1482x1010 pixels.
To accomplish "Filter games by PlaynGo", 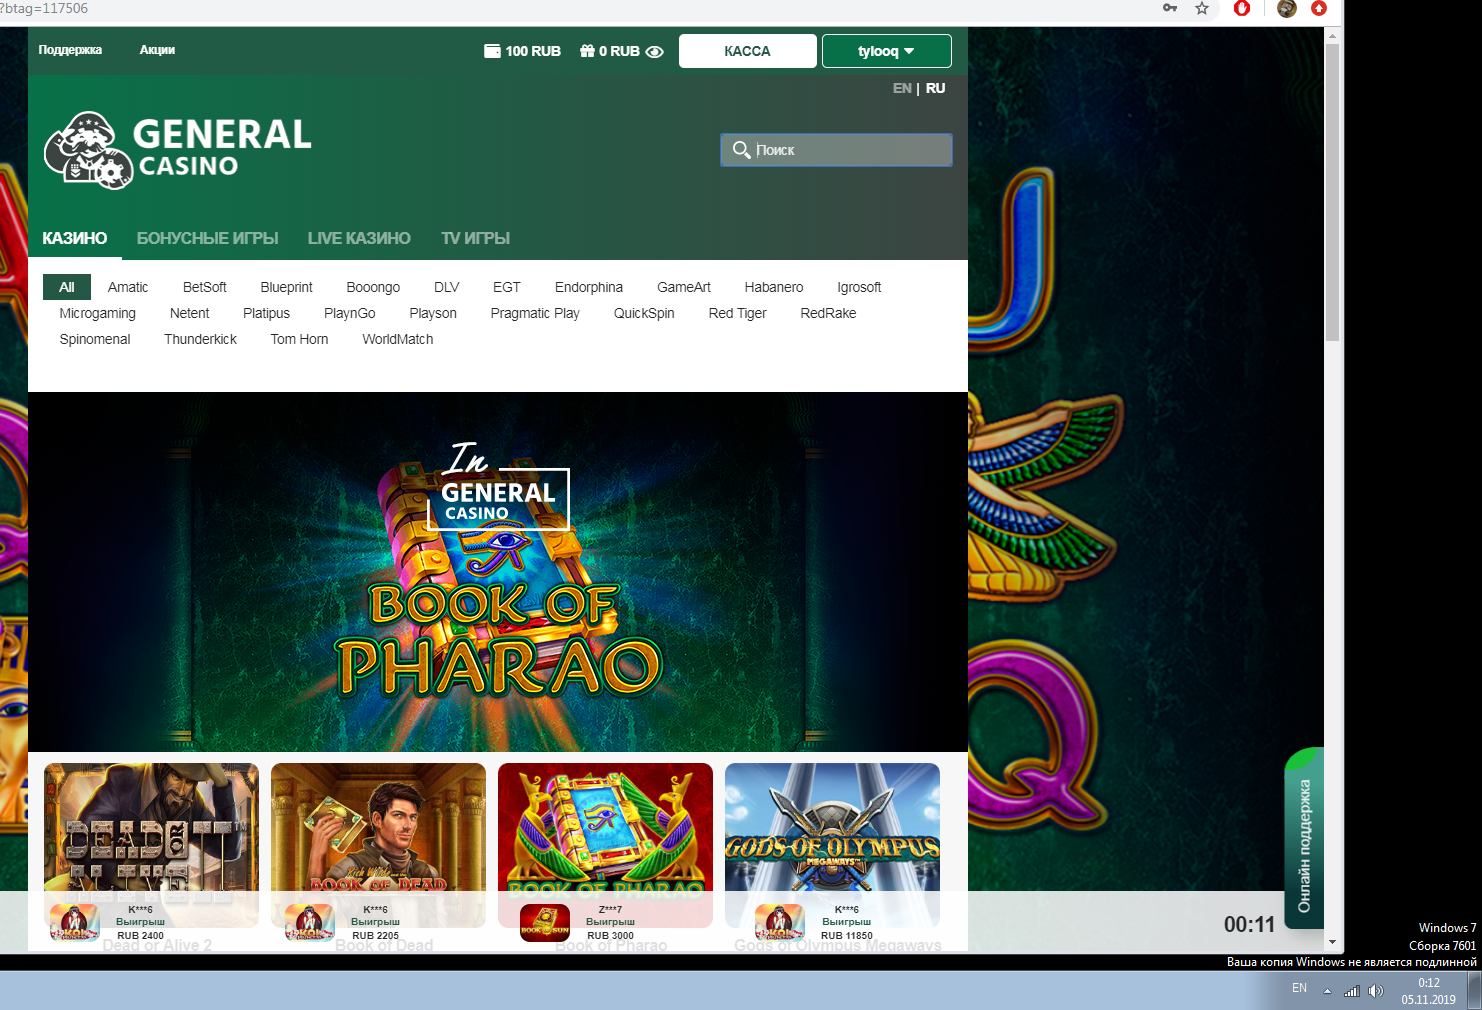I will [350, 313].
